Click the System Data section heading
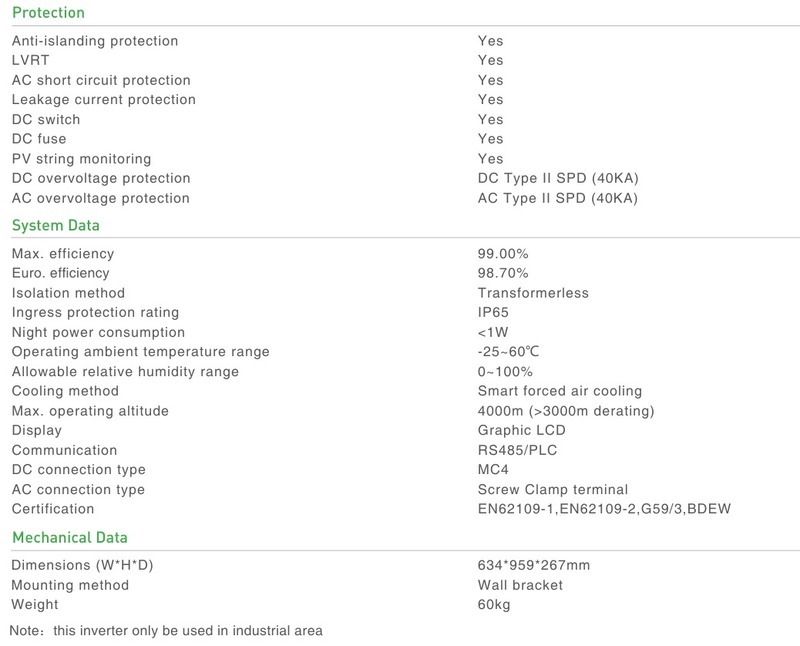This screenshot has height=646, width=800. tap(55, 225)
